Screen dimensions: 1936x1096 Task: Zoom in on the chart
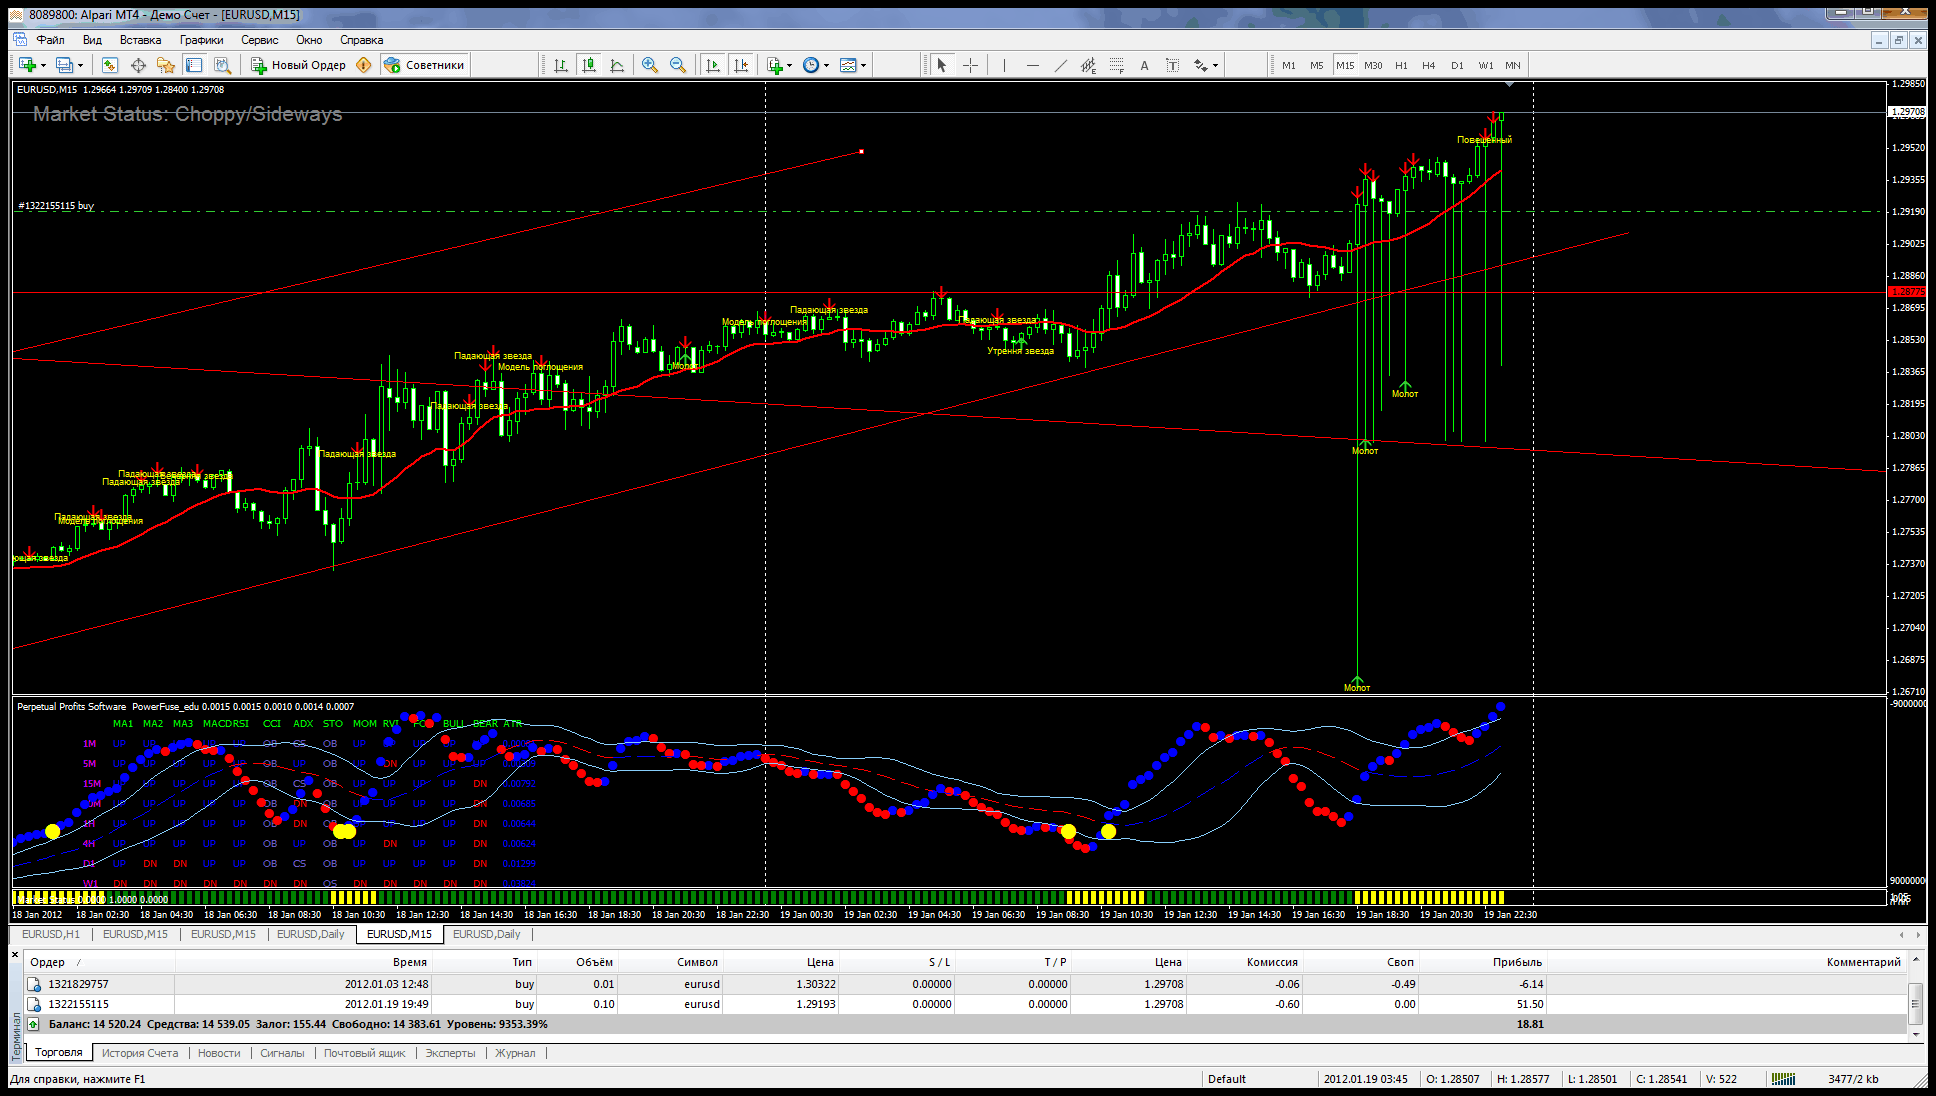tap(650, 65)
